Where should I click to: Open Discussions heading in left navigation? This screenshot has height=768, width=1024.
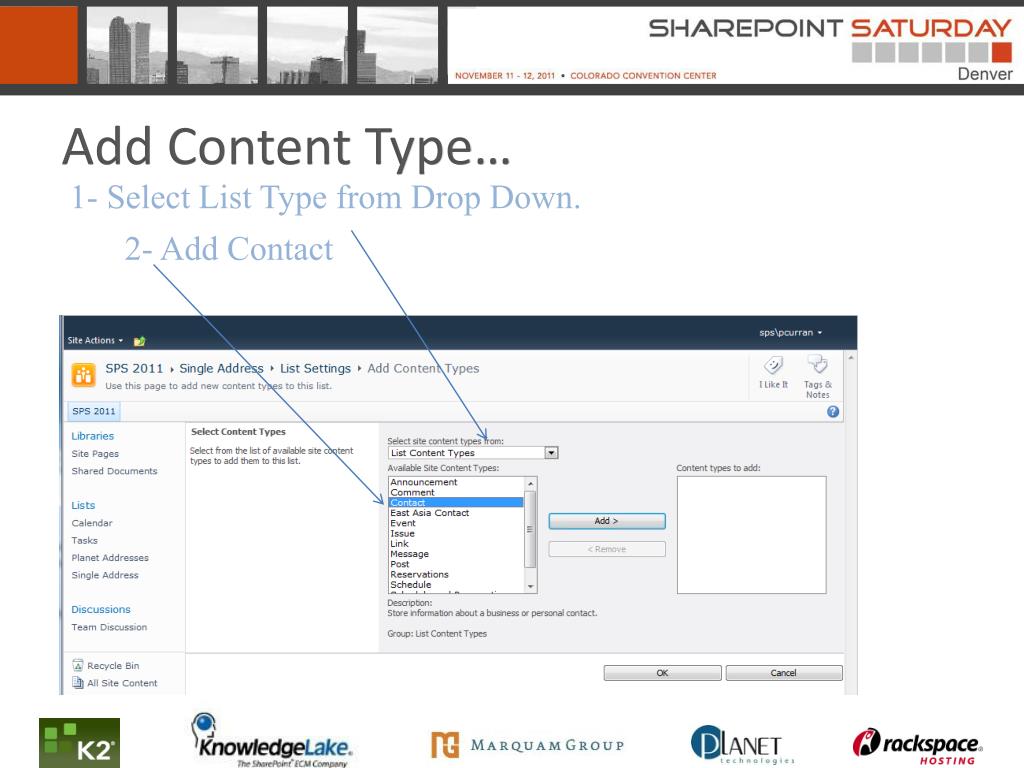101,609
